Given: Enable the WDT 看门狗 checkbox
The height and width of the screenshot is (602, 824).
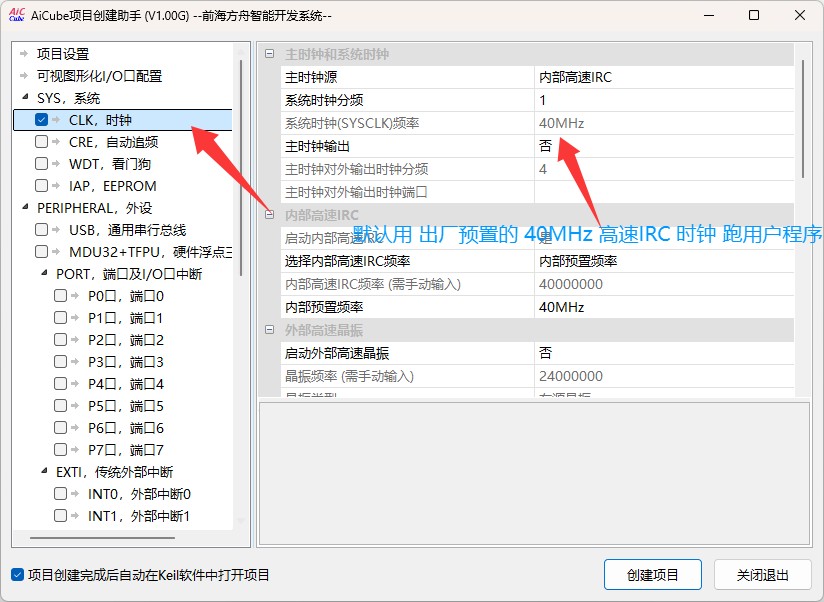Looking at the screenshot, I should point(42,164).
